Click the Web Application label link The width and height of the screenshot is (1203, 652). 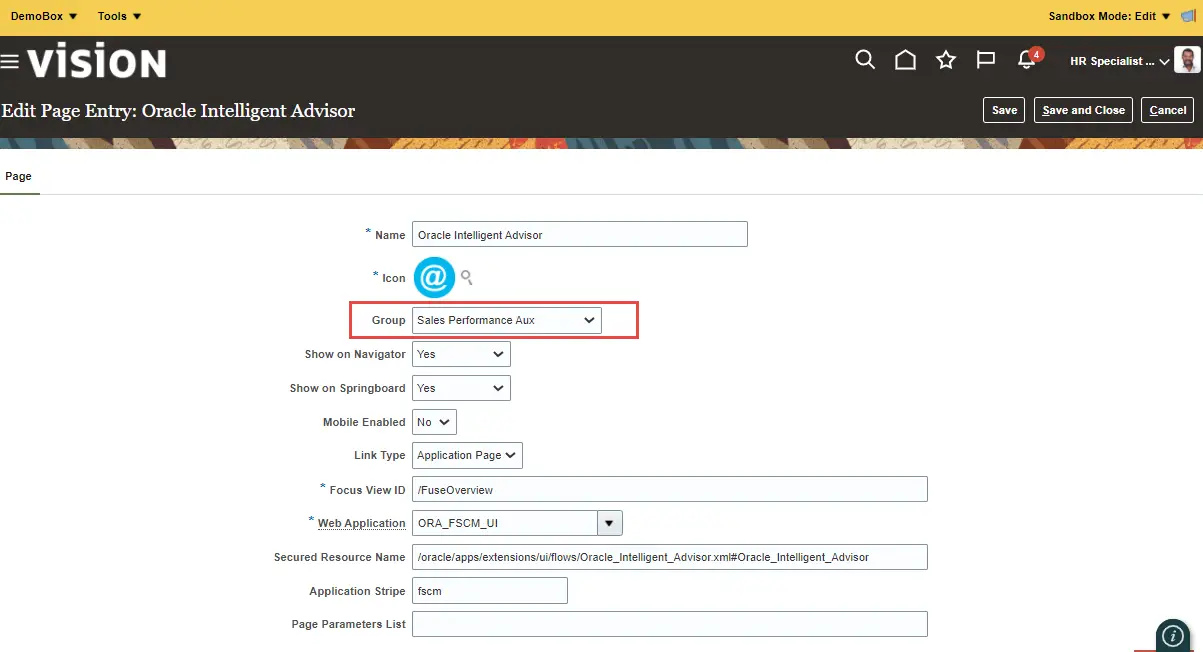pos(362,523)
